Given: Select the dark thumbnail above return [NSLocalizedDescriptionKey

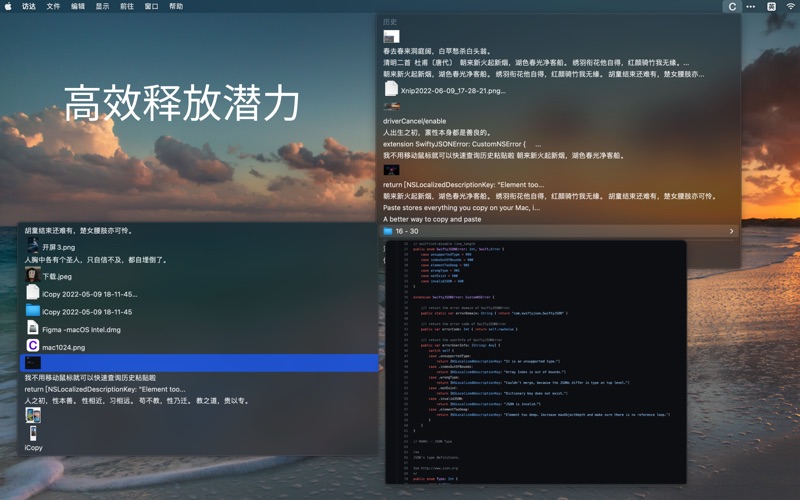Looking at the screenshot, I should (x=391, y=170).
